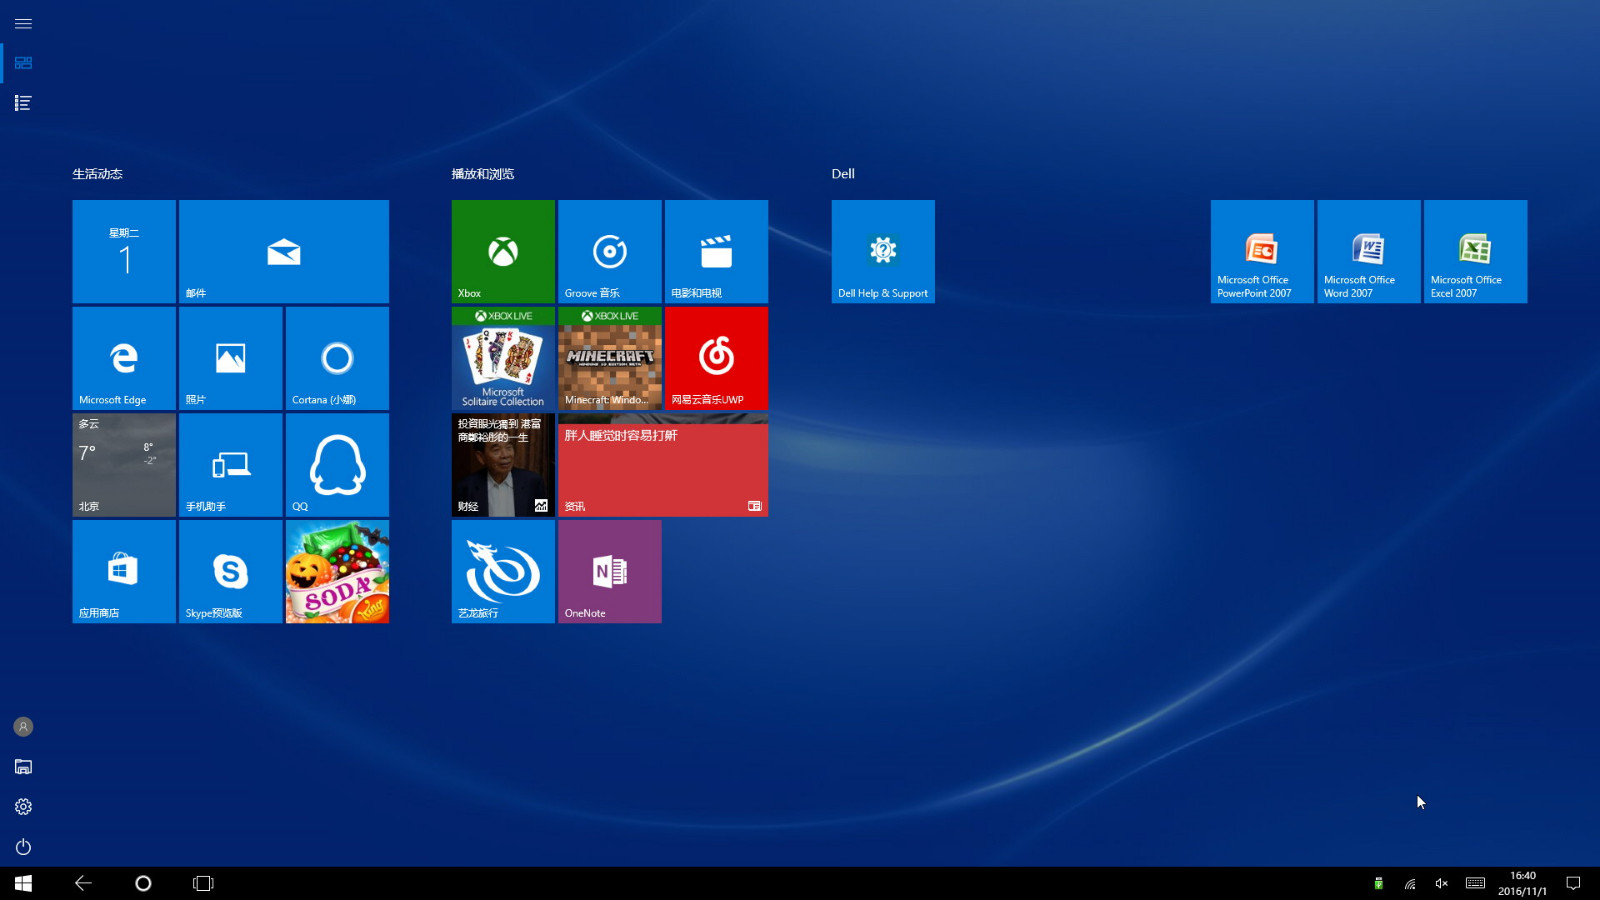Click the muted volume tray icon
Viewport: 1600px width, 900px height.
point(1441,883)
